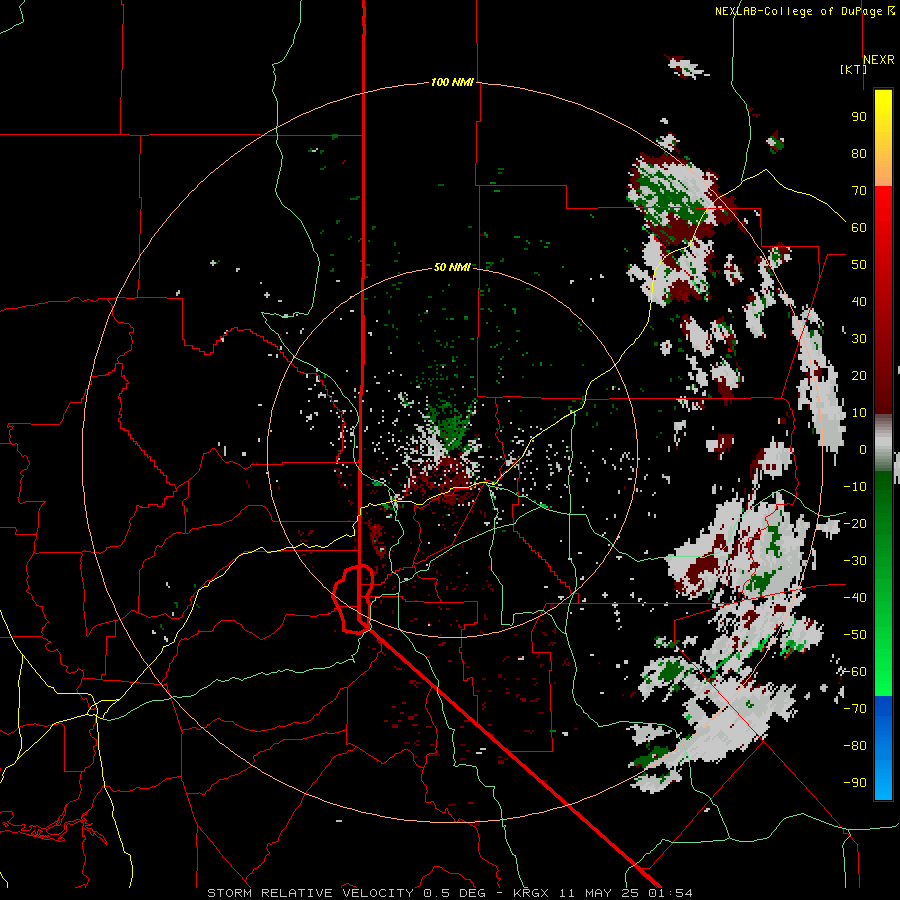The width and height of the screenshot is (900, 900).
Task: Click the 20 value on velocity scale
Action: point(859,375)
